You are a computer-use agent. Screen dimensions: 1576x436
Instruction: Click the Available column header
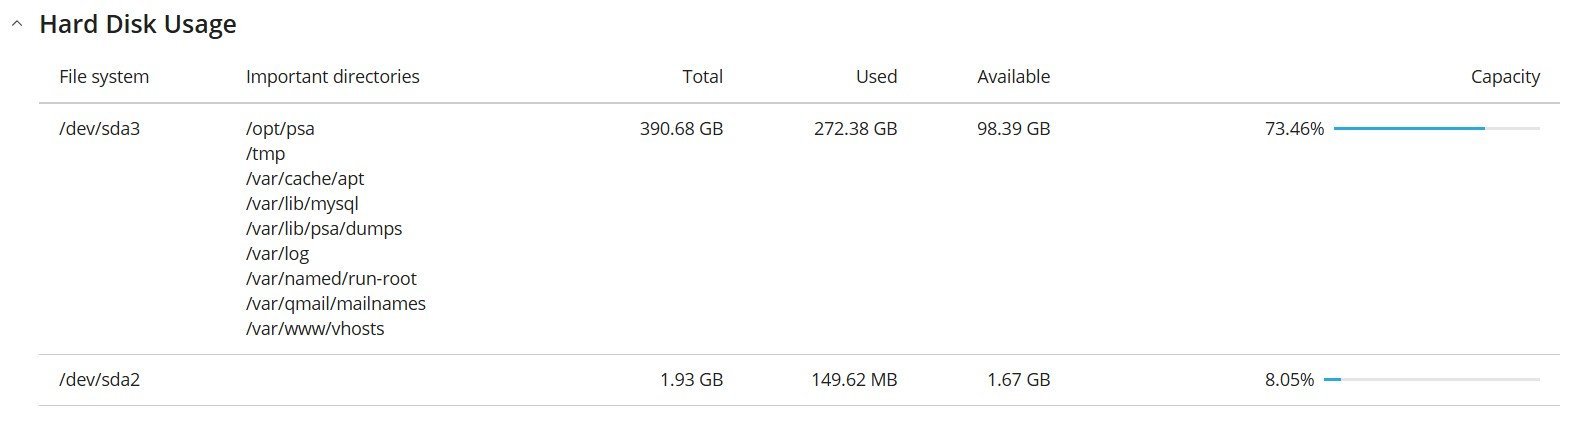point(1014,76)
